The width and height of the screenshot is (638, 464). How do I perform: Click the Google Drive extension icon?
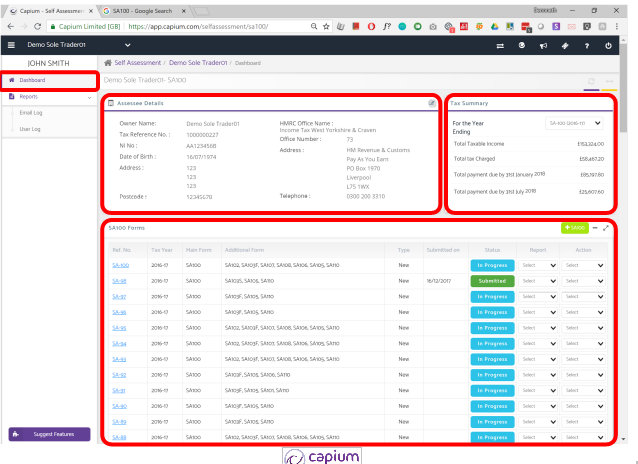(x=494, y=26)
